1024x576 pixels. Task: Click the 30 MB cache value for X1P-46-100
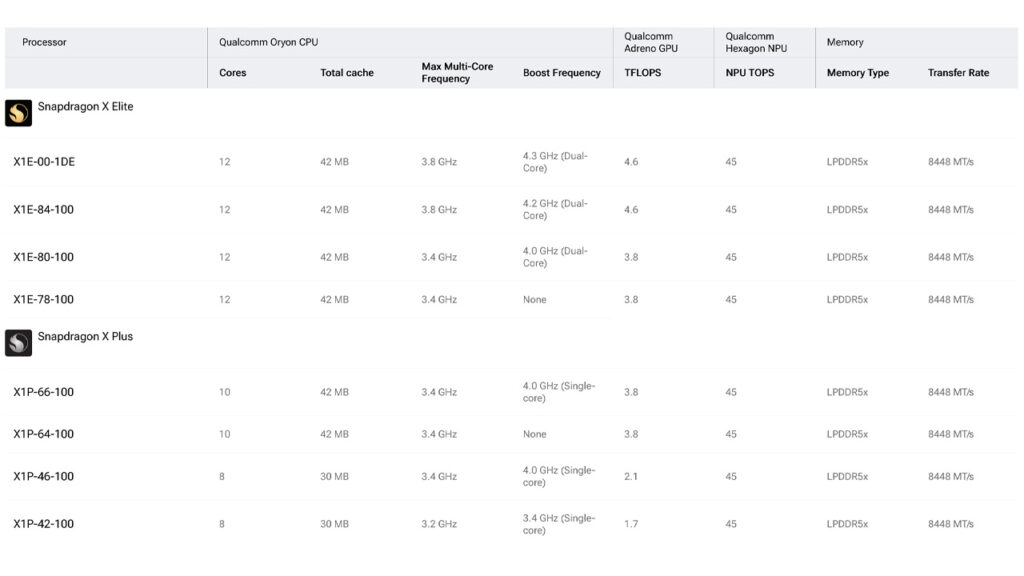(334, 477)
